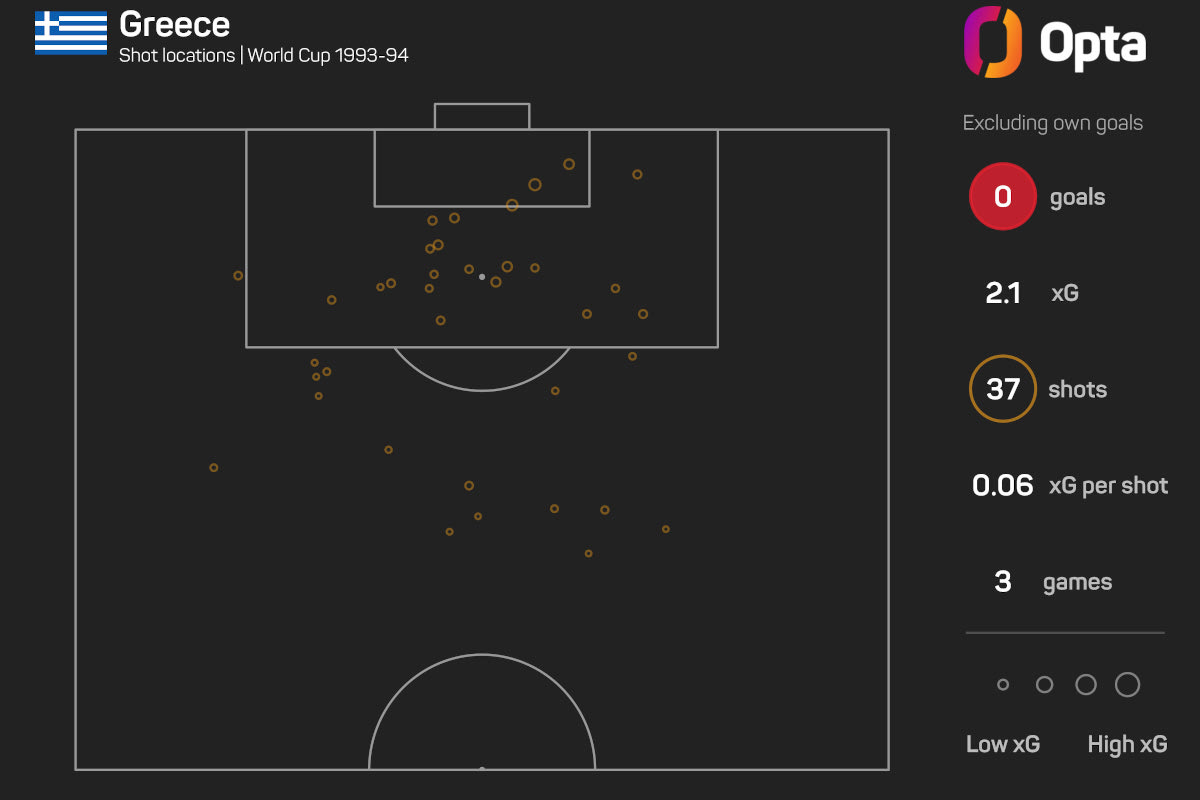This screenshot has width=1200, height=800.
Task: Click the High xG legend label
Action: pos(1127,745)
